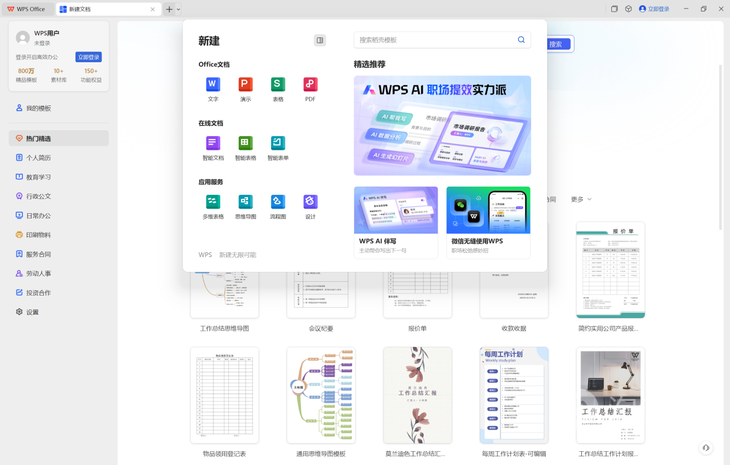Click the 10+ 素材库 stat
Screen dimensions: 730x465
[59, 75]
